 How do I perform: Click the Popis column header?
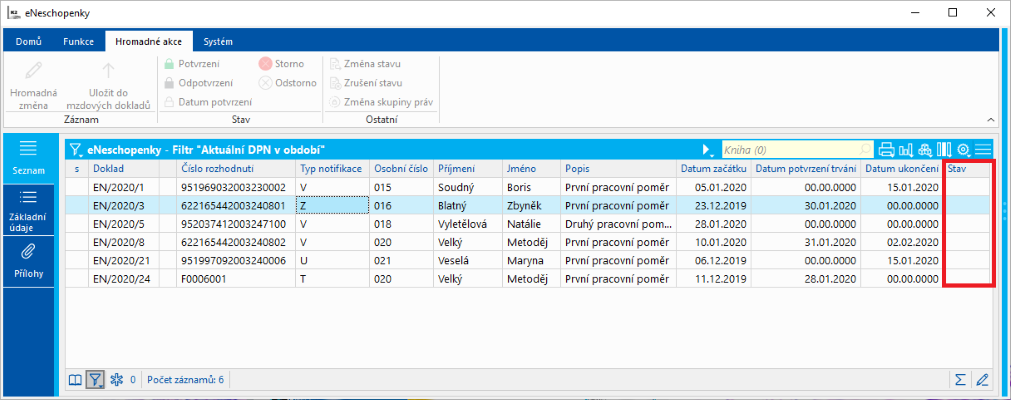(x=618, y=168)
